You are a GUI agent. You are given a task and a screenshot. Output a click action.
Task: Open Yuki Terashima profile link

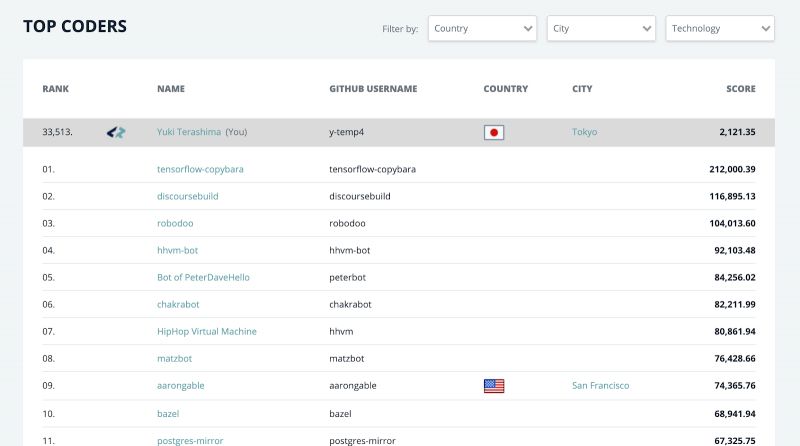(x=189, y=132)
